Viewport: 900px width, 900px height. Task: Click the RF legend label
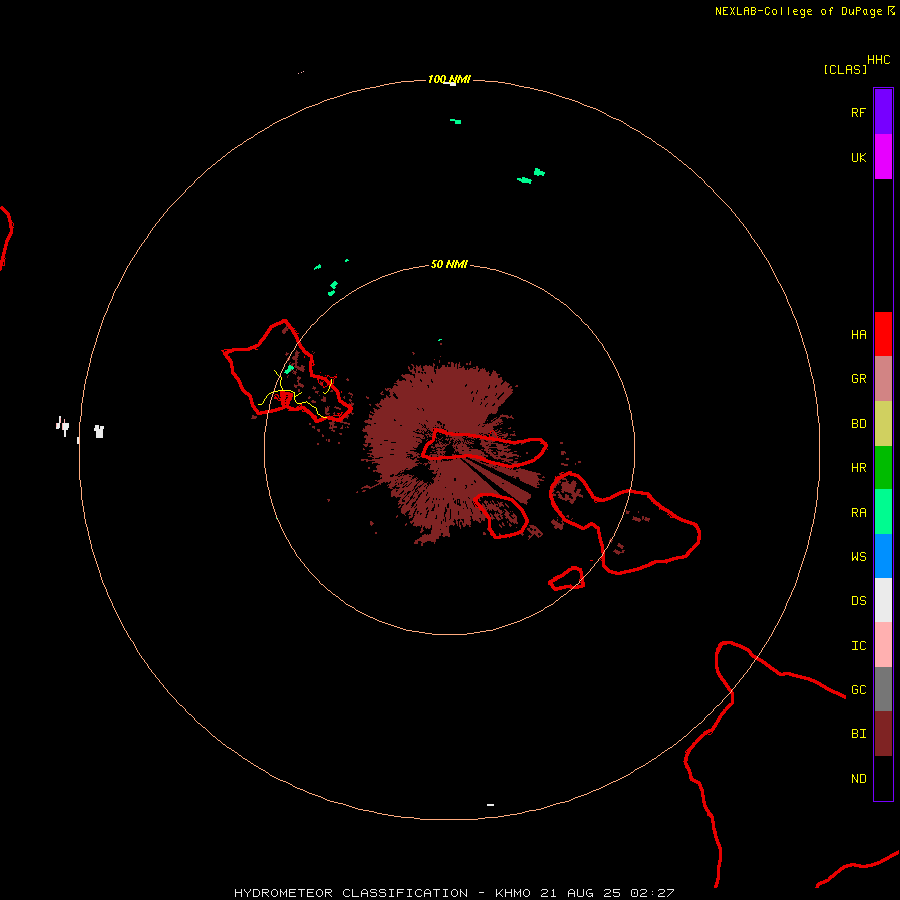[858, 112]
